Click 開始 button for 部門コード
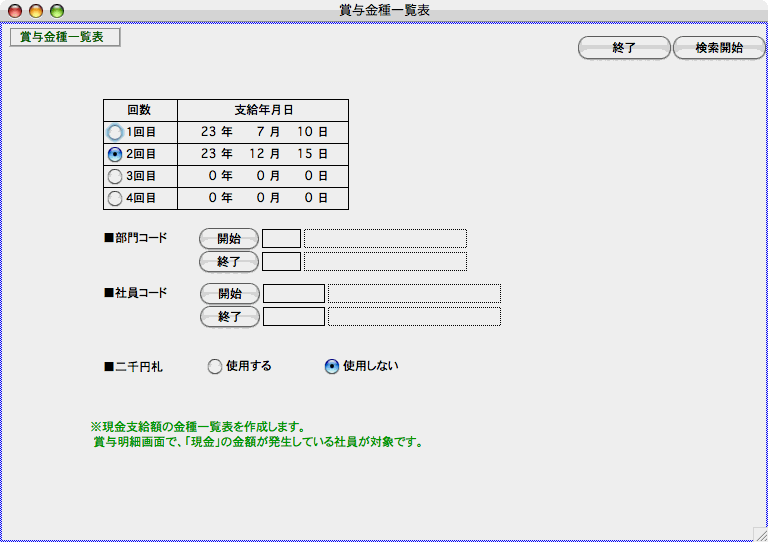 click(x=229, y=238)
